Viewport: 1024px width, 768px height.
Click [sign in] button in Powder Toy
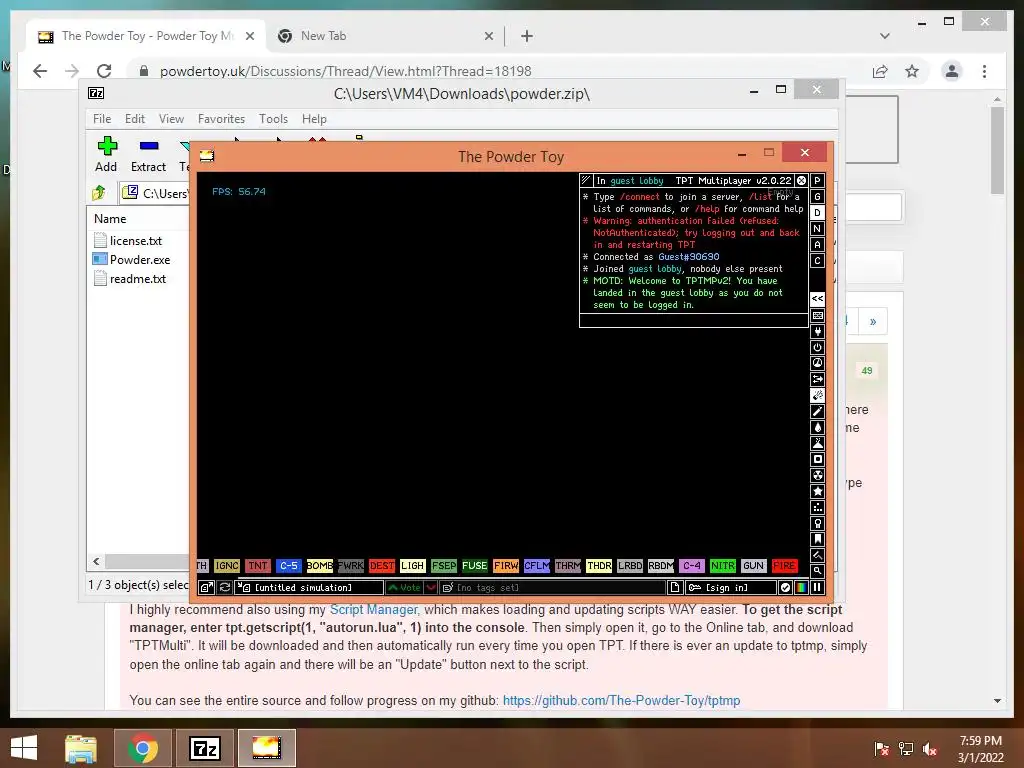click(731, 587)
